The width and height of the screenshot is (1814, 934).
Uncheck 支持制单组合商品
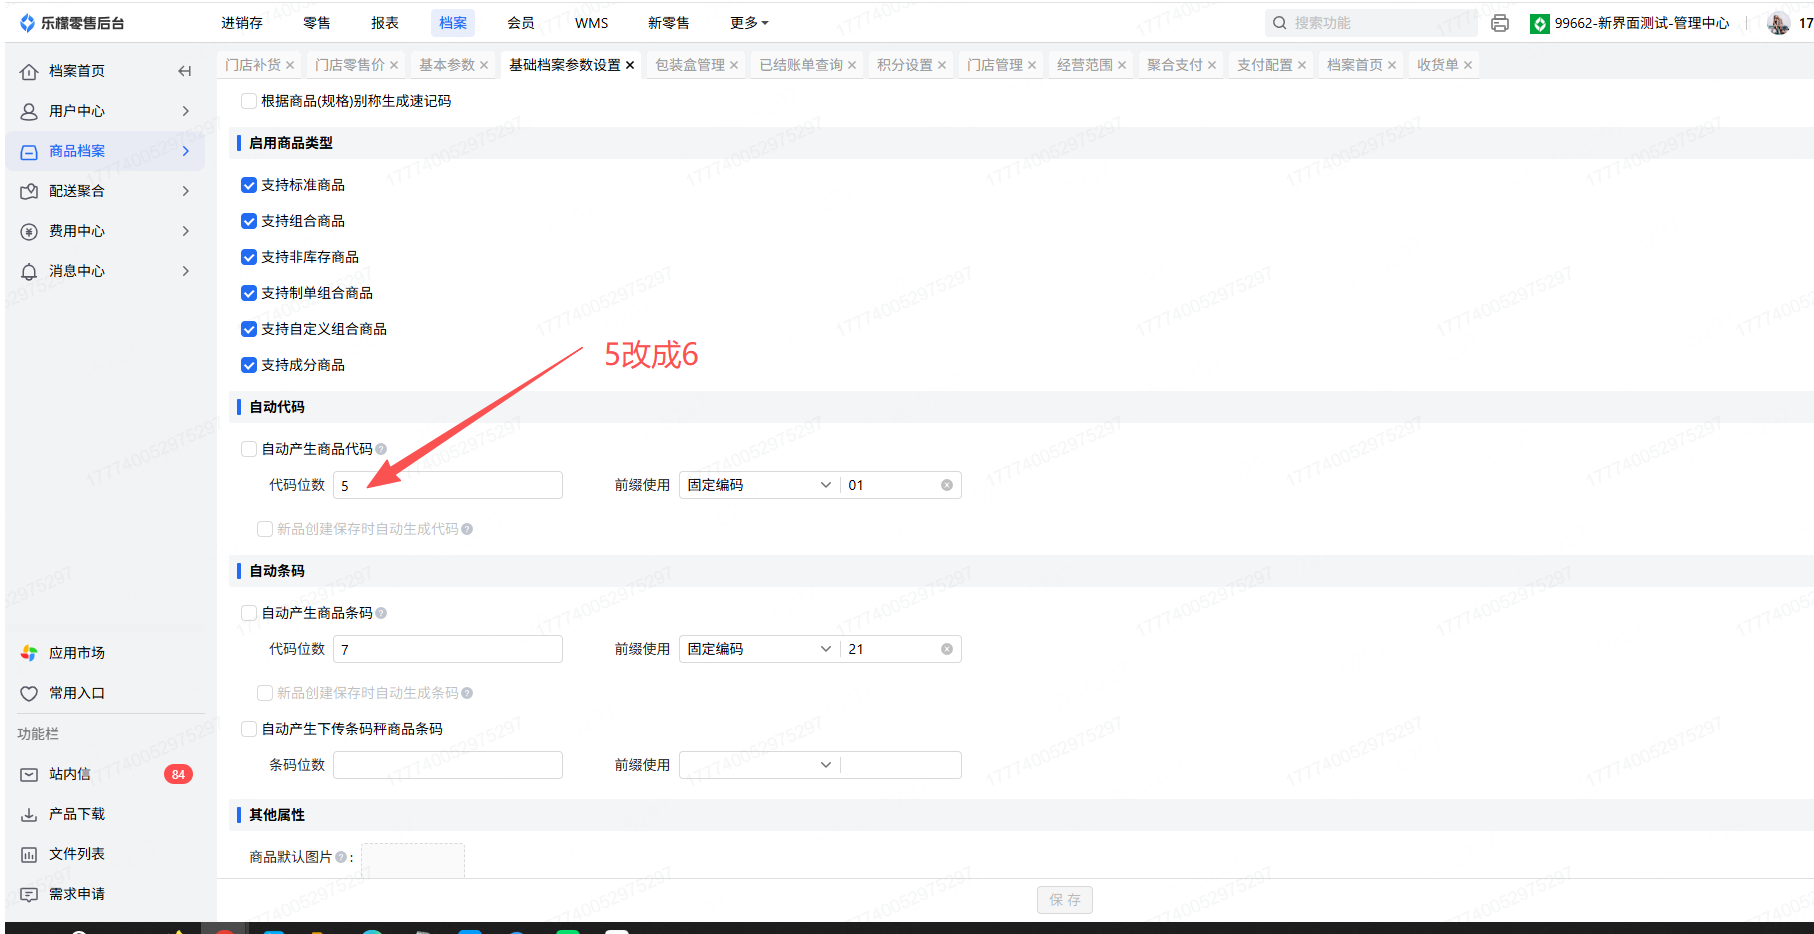249,293
